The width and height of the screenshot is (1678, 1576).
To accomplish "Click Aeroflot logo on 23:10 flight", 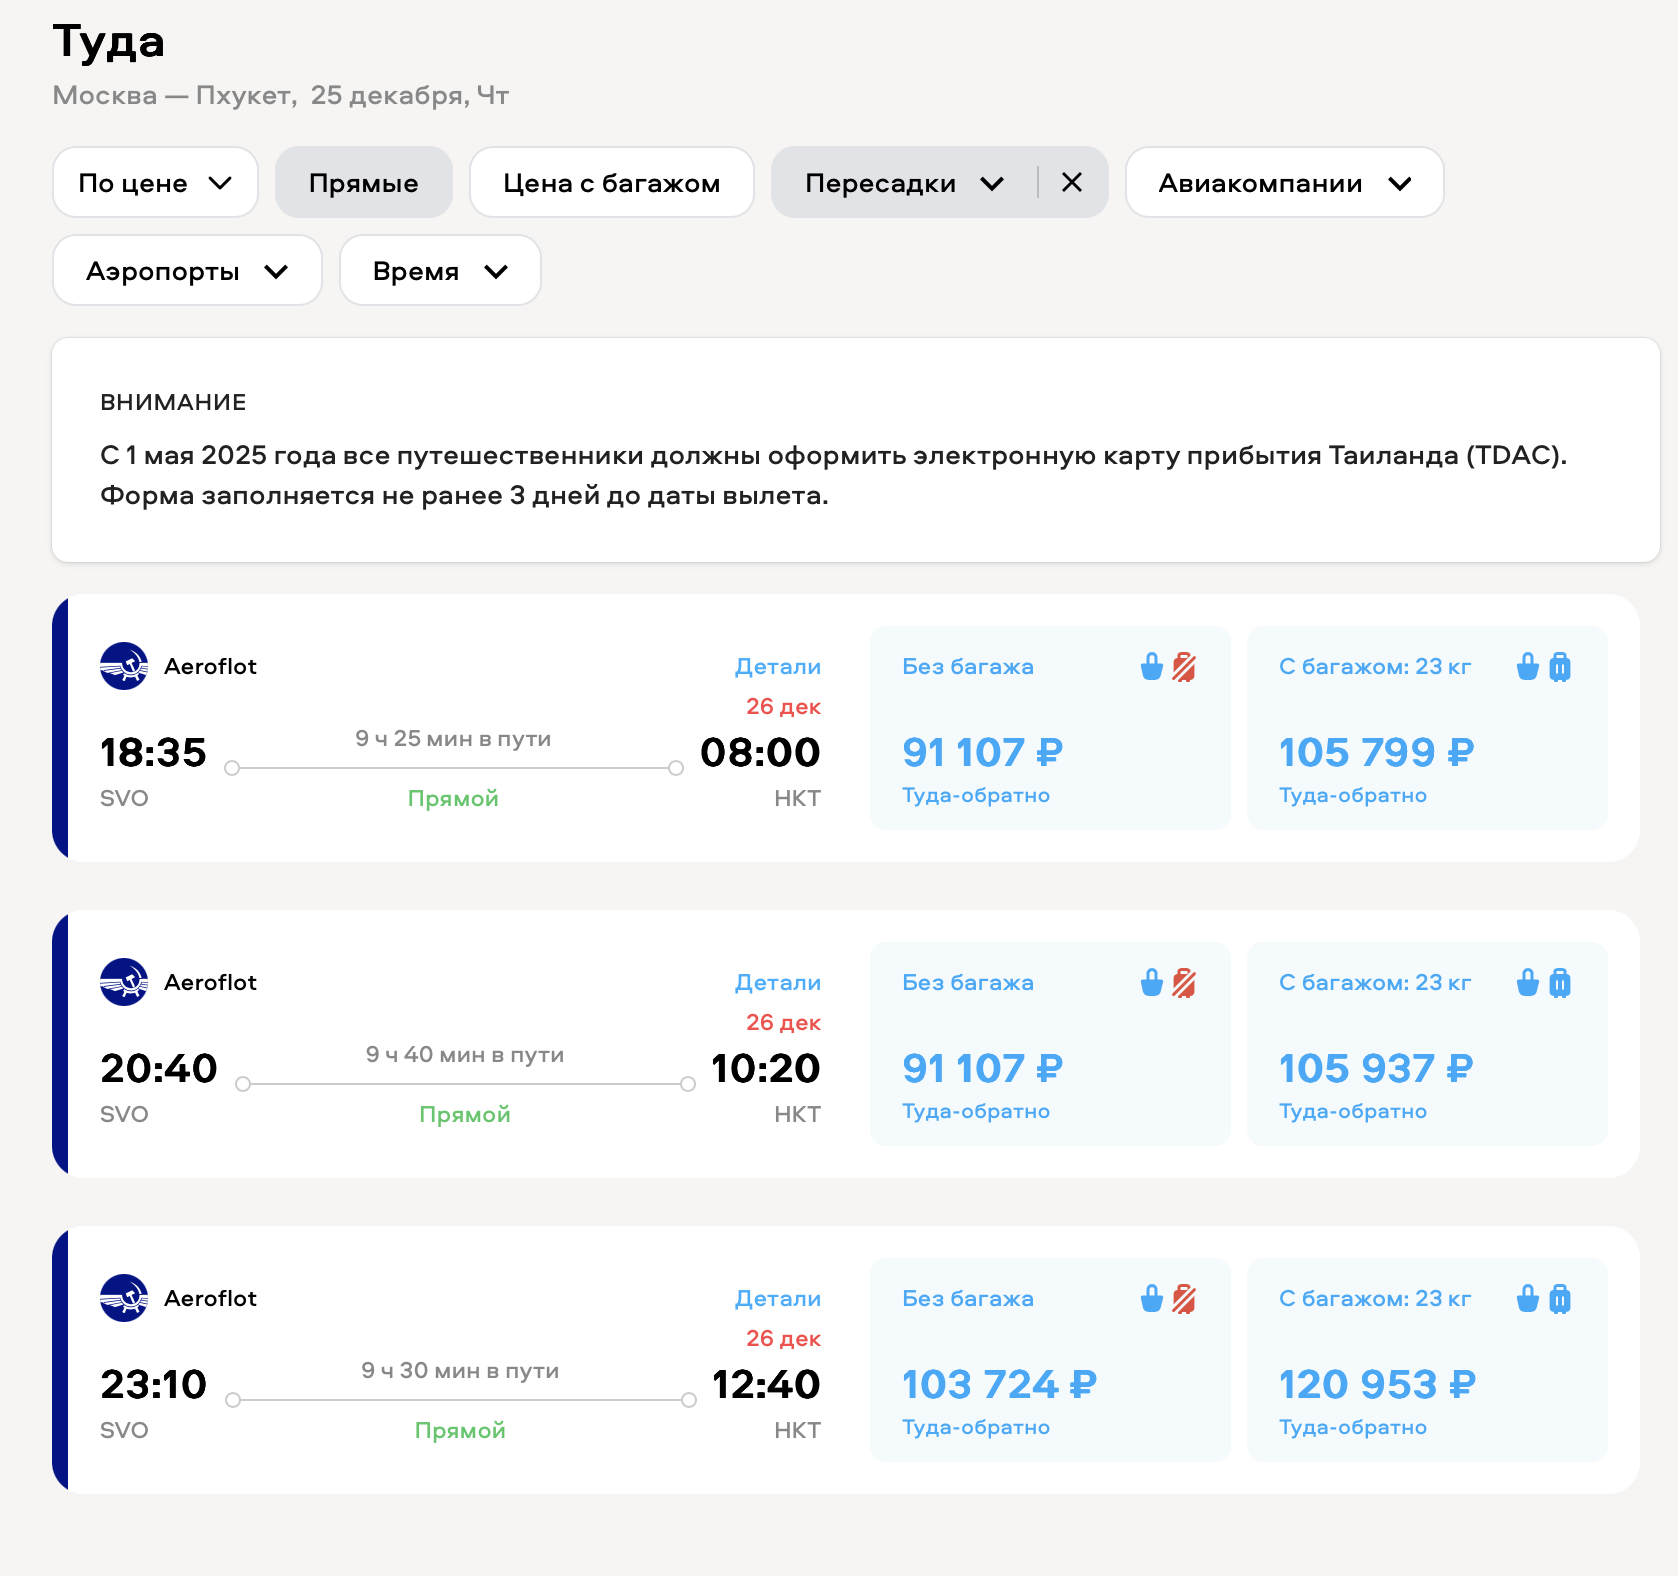I will pyautogui.click(x=124, y=1298).
